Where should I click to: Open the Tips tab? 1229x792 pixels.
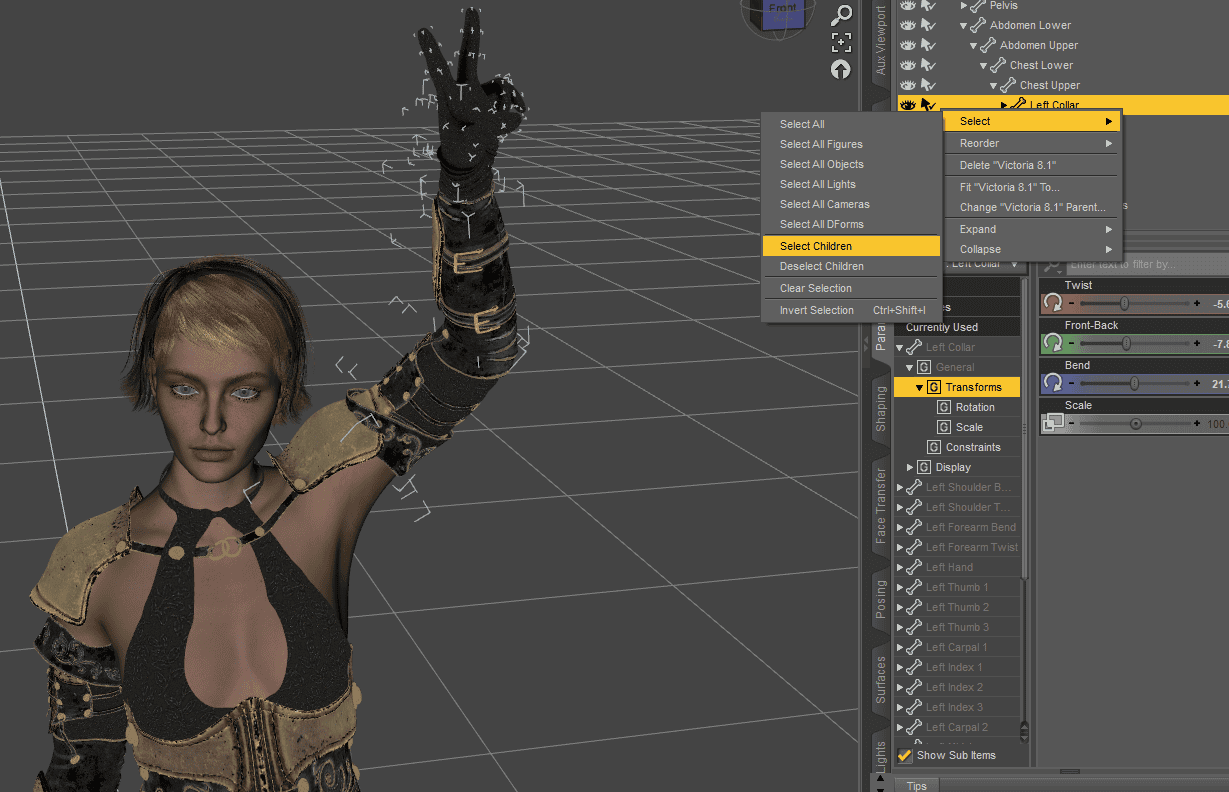[916, 785]
